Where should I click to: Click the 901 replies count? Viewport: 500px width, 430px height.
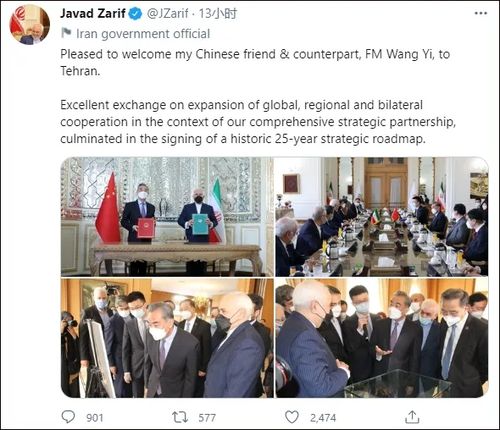click(x=95, y=418)
